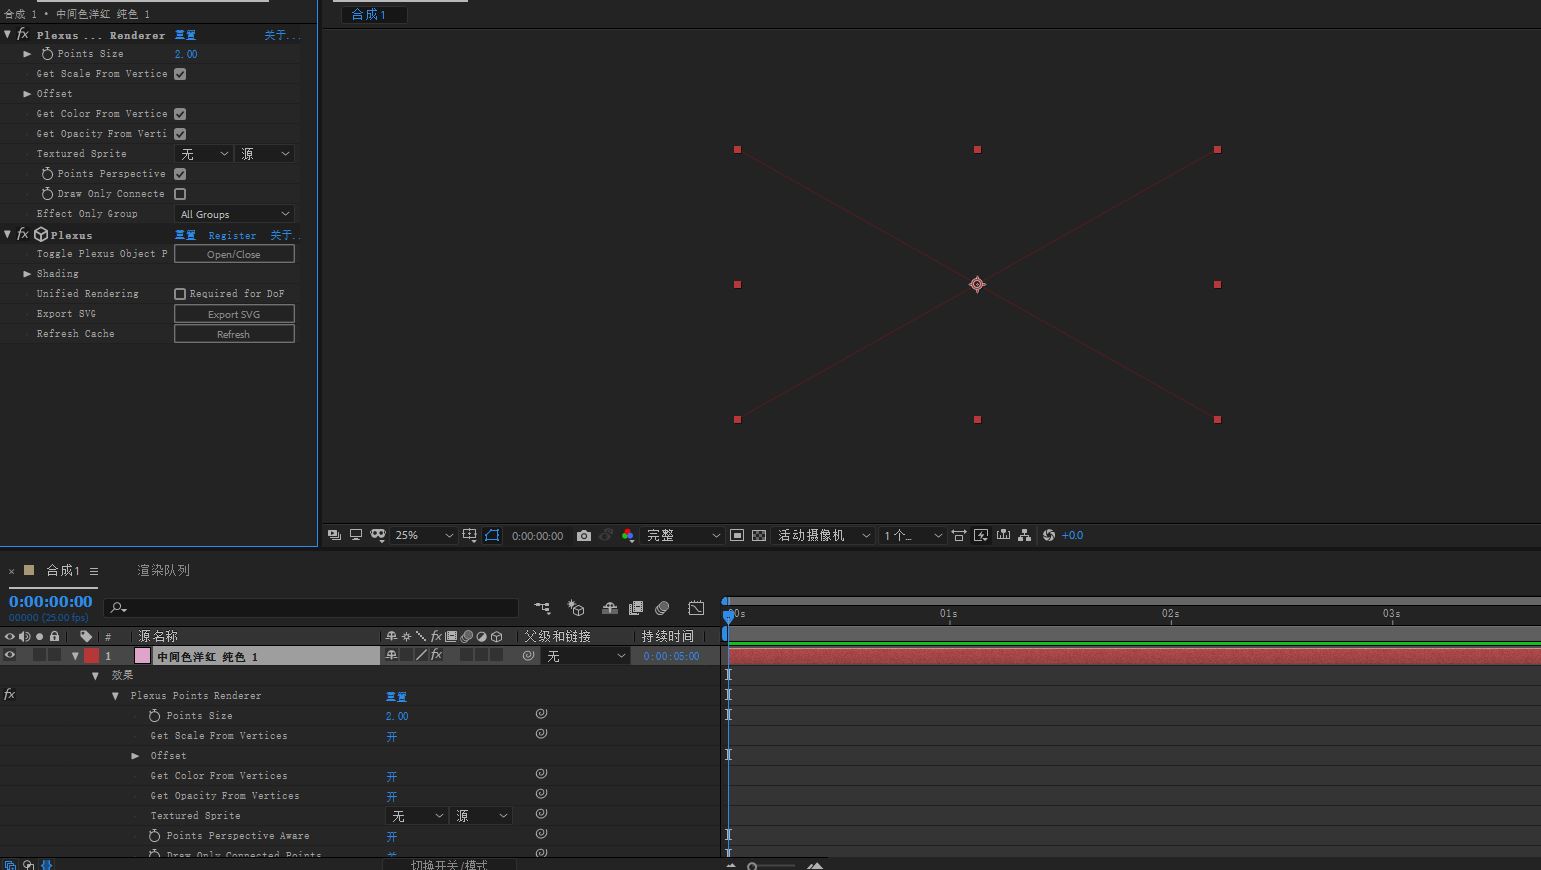Click the hide shy layers icon
The width and height of the screenshot is (1541, 870).
pyautogui.click(x=609, y=608)
